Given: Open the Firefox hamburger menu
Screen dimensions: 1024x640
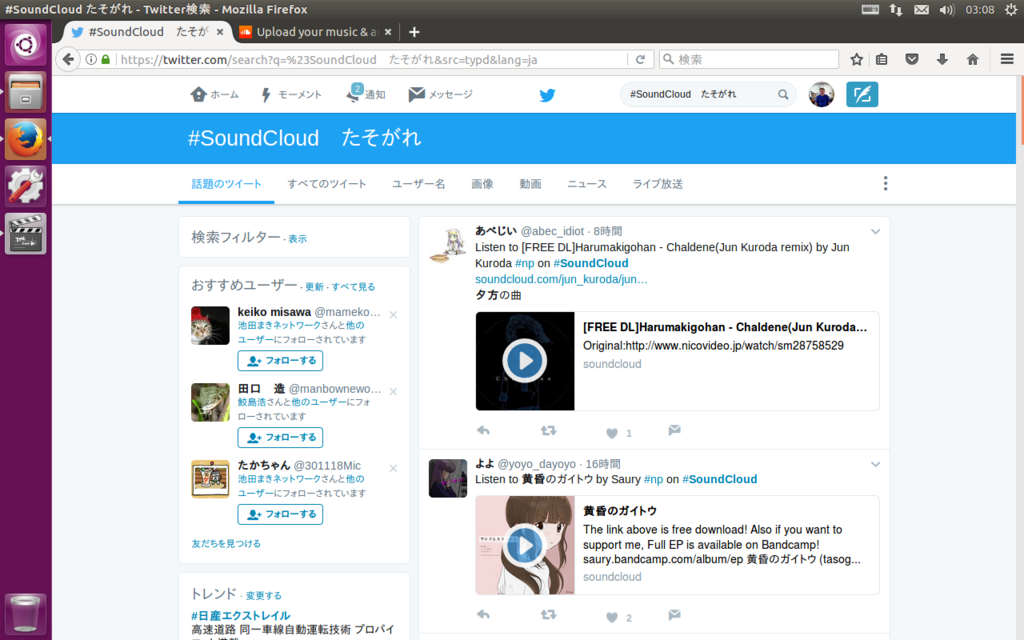Looking at the screenshot, I should coord(1006,59).
